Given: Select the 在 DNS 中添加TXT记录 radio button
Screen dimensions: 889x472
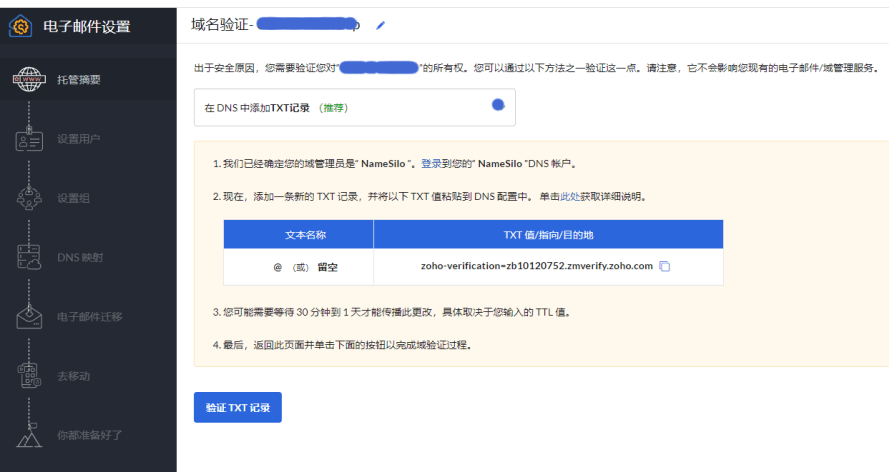Looking at the screenshot, I should (498, 105).
